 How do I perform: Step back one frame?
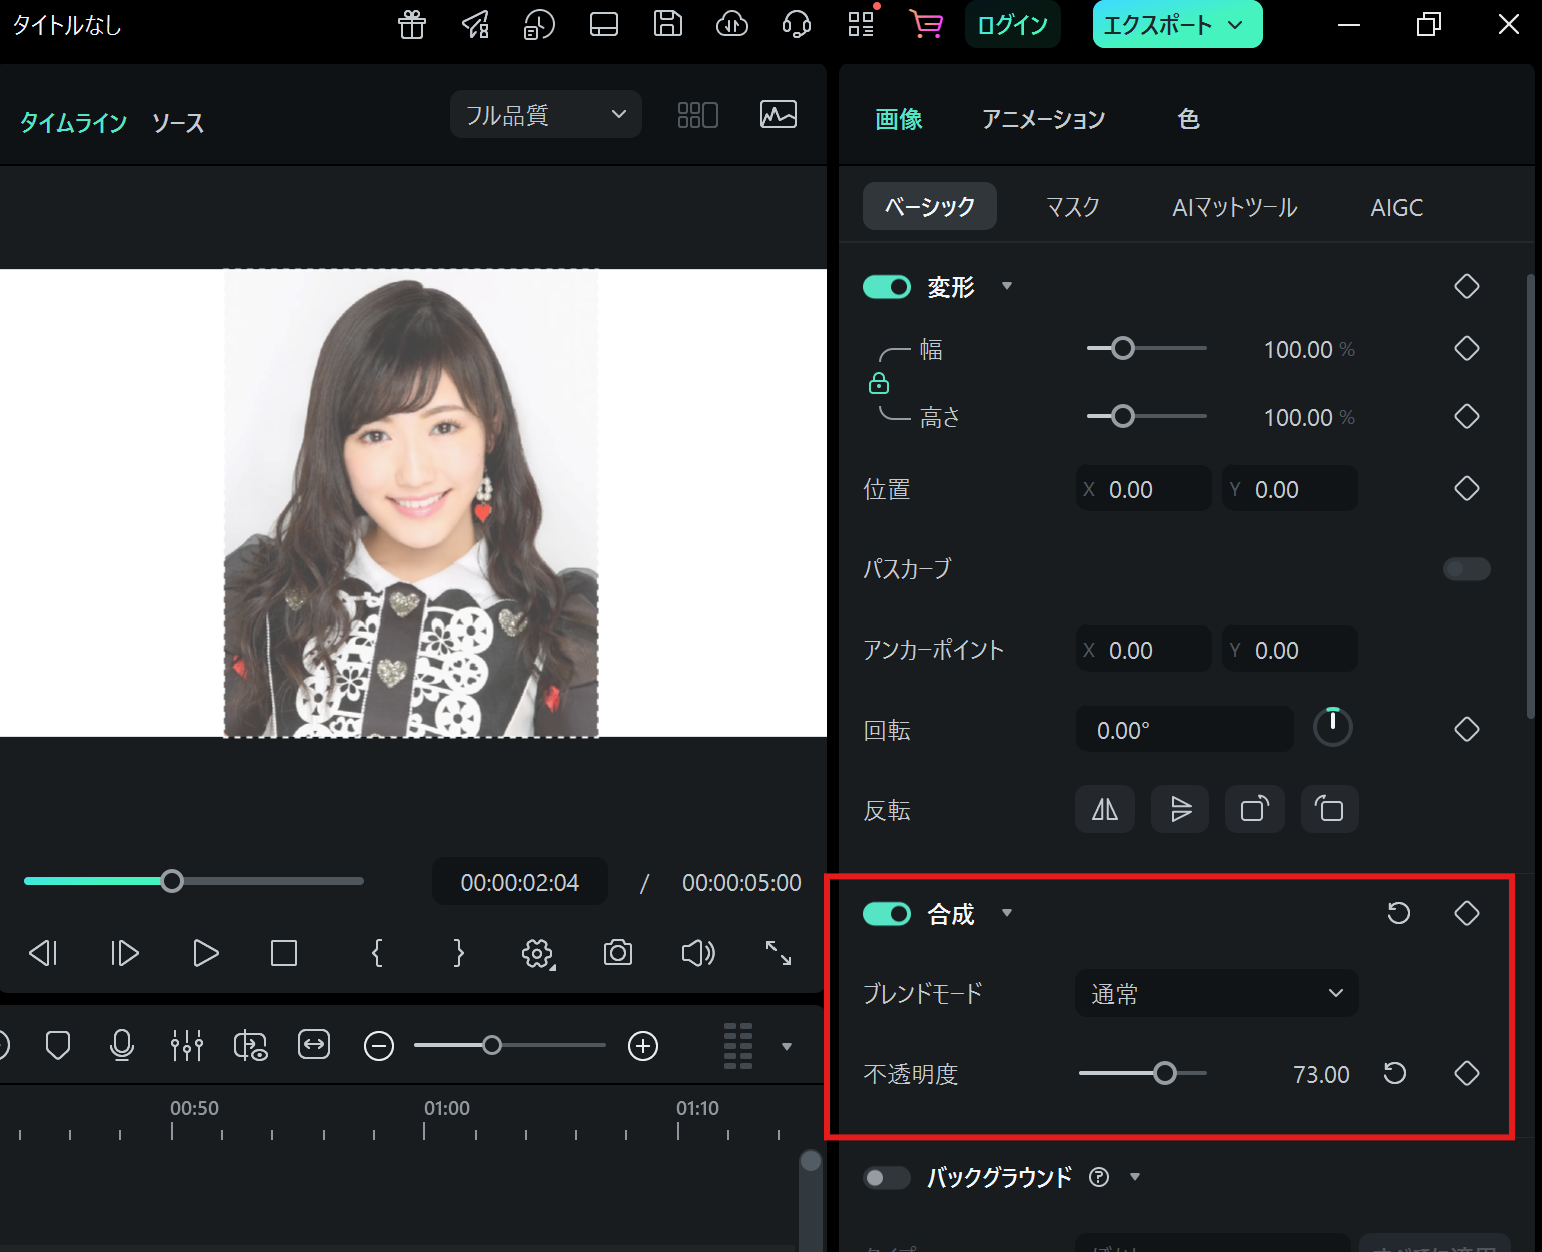43,953
